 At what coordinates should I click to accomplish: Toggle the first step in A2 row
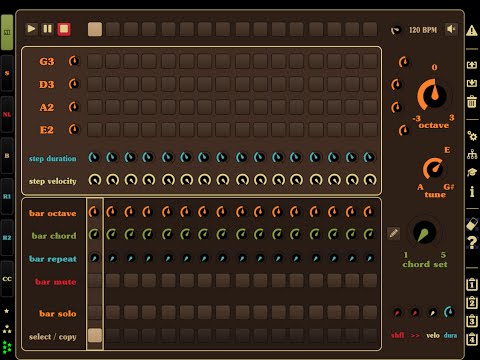click(x=95, y=107)
